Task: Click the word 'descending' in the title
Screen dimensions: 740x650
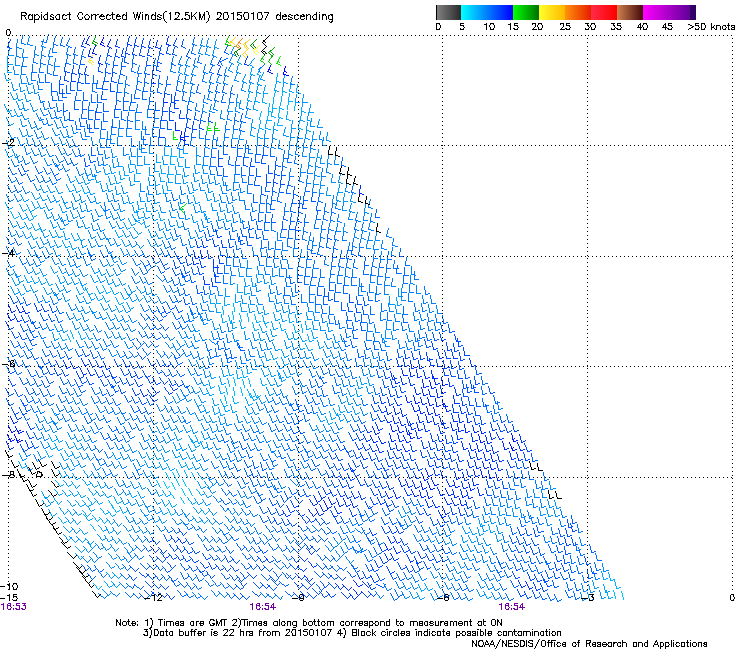Action: (304, 17)
